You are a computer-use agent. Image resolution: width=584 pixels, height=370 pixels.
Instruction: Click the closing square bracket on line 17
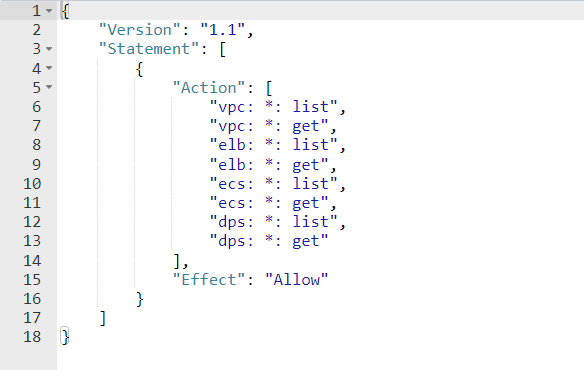point(103,318)
